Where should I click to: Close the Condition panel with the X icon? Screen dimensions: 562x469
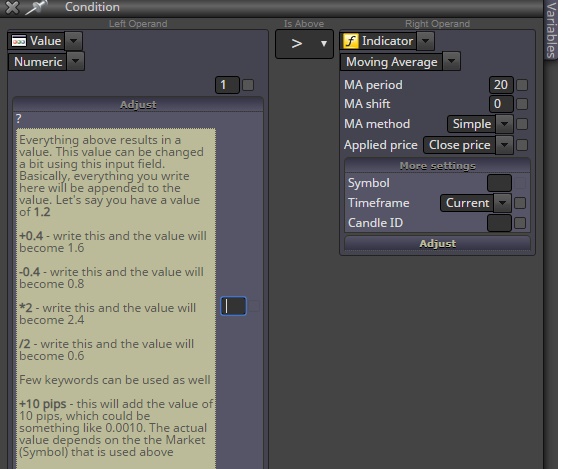coord(12,7)
